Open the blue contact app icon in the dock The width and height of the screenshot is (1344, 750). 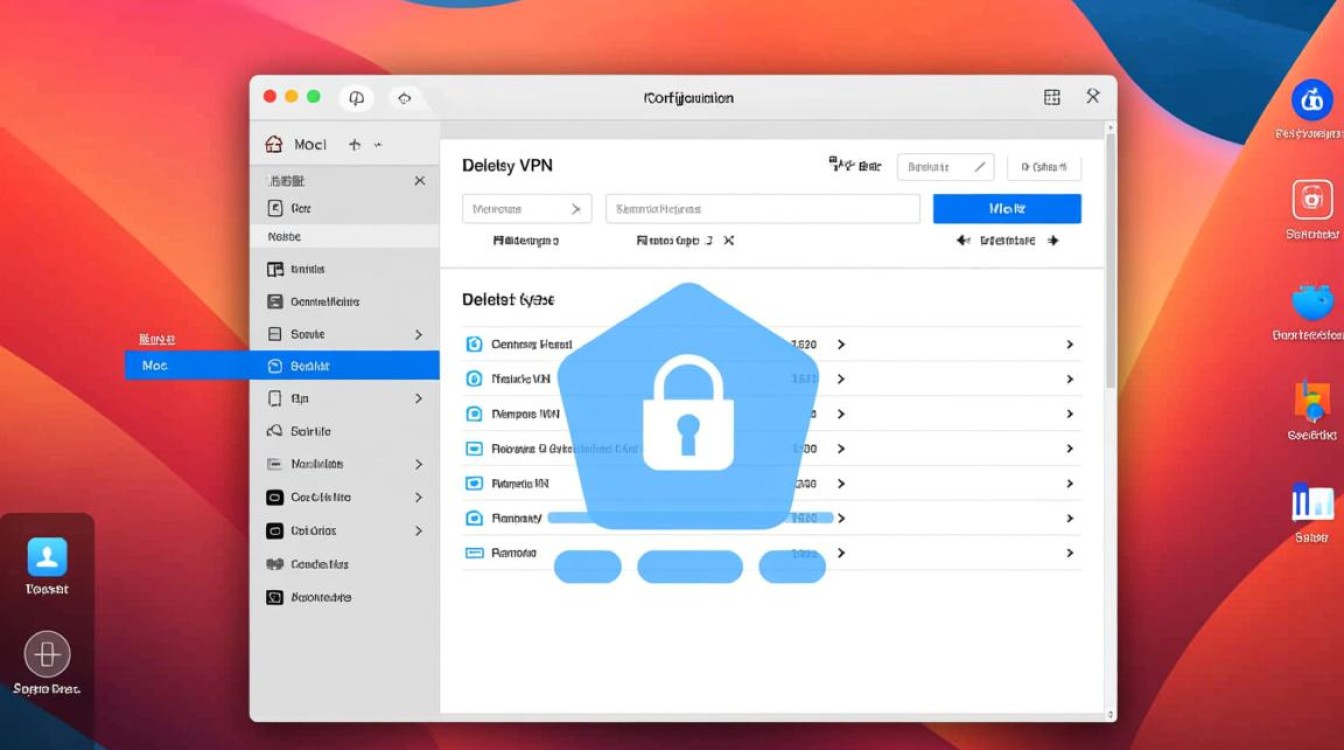tap(47, 557)
